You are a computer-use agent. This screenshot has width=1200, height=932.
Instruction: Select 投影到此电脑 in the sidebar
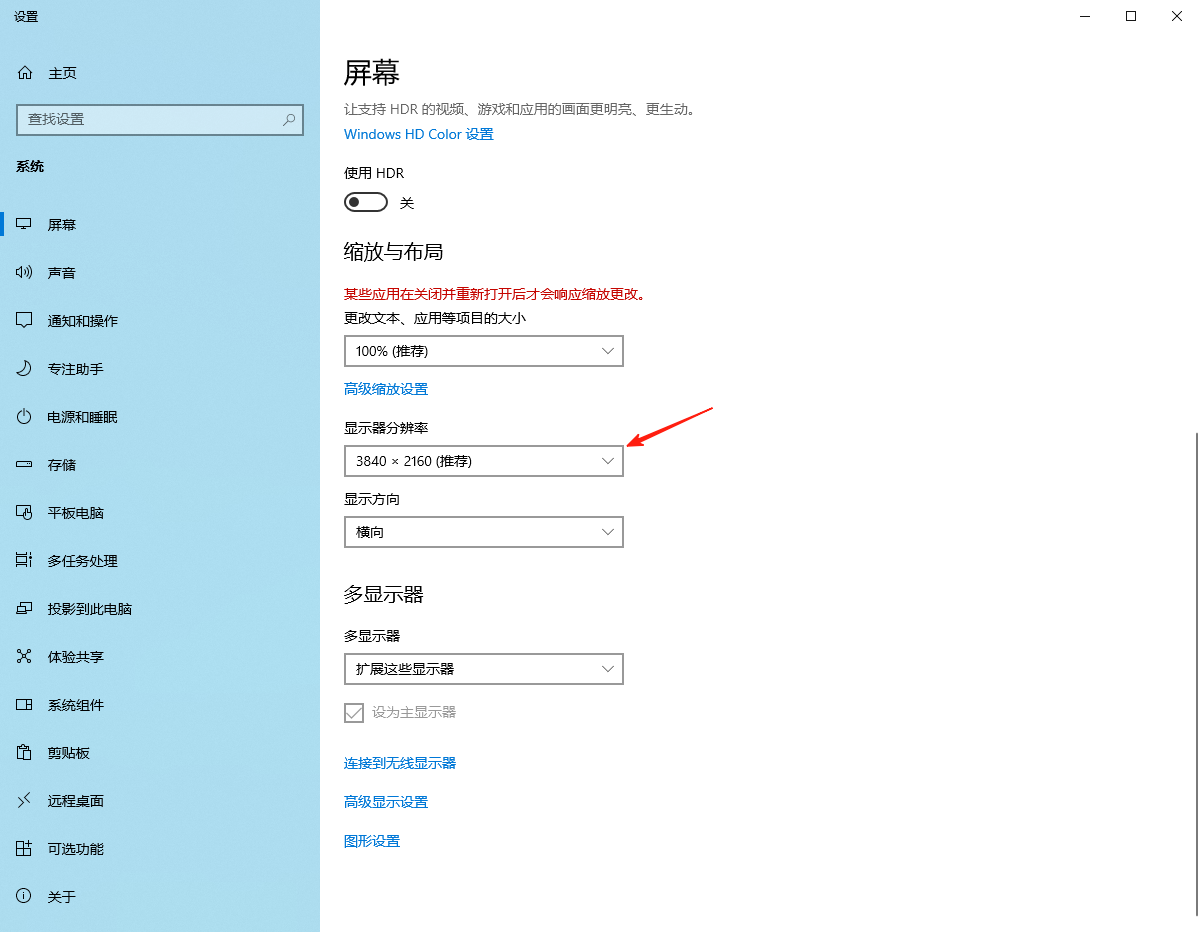pos(90,609)
